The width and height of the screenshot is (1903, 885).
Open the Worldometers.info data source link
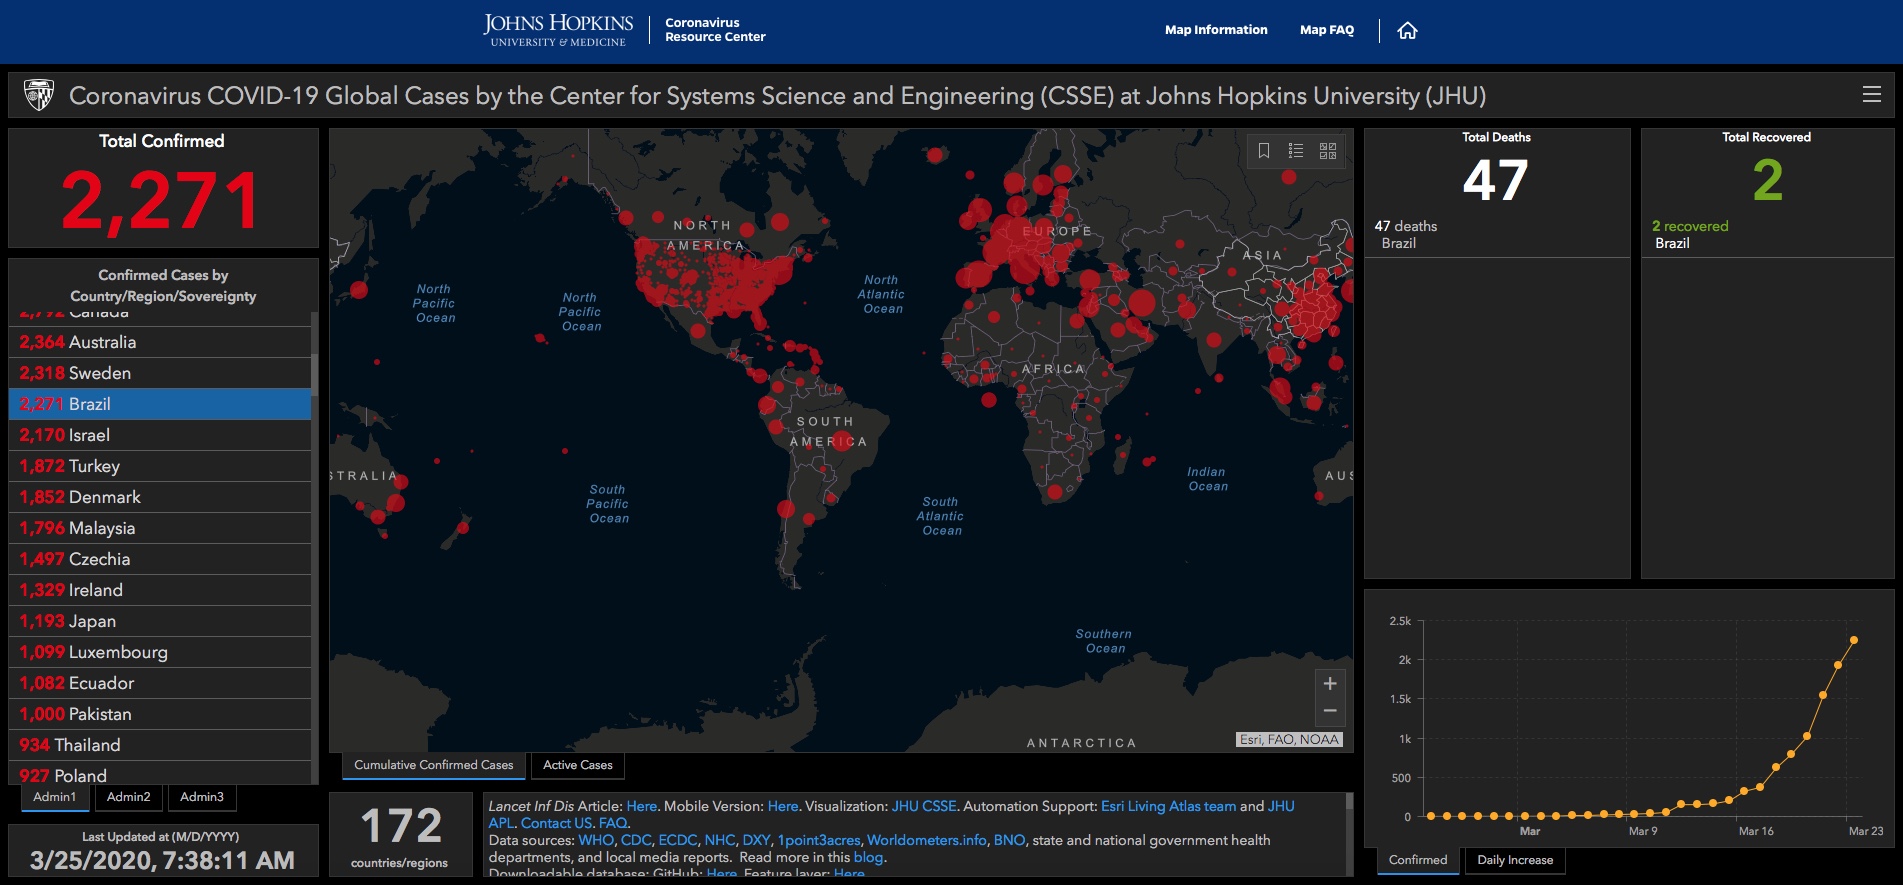point(926,841)
